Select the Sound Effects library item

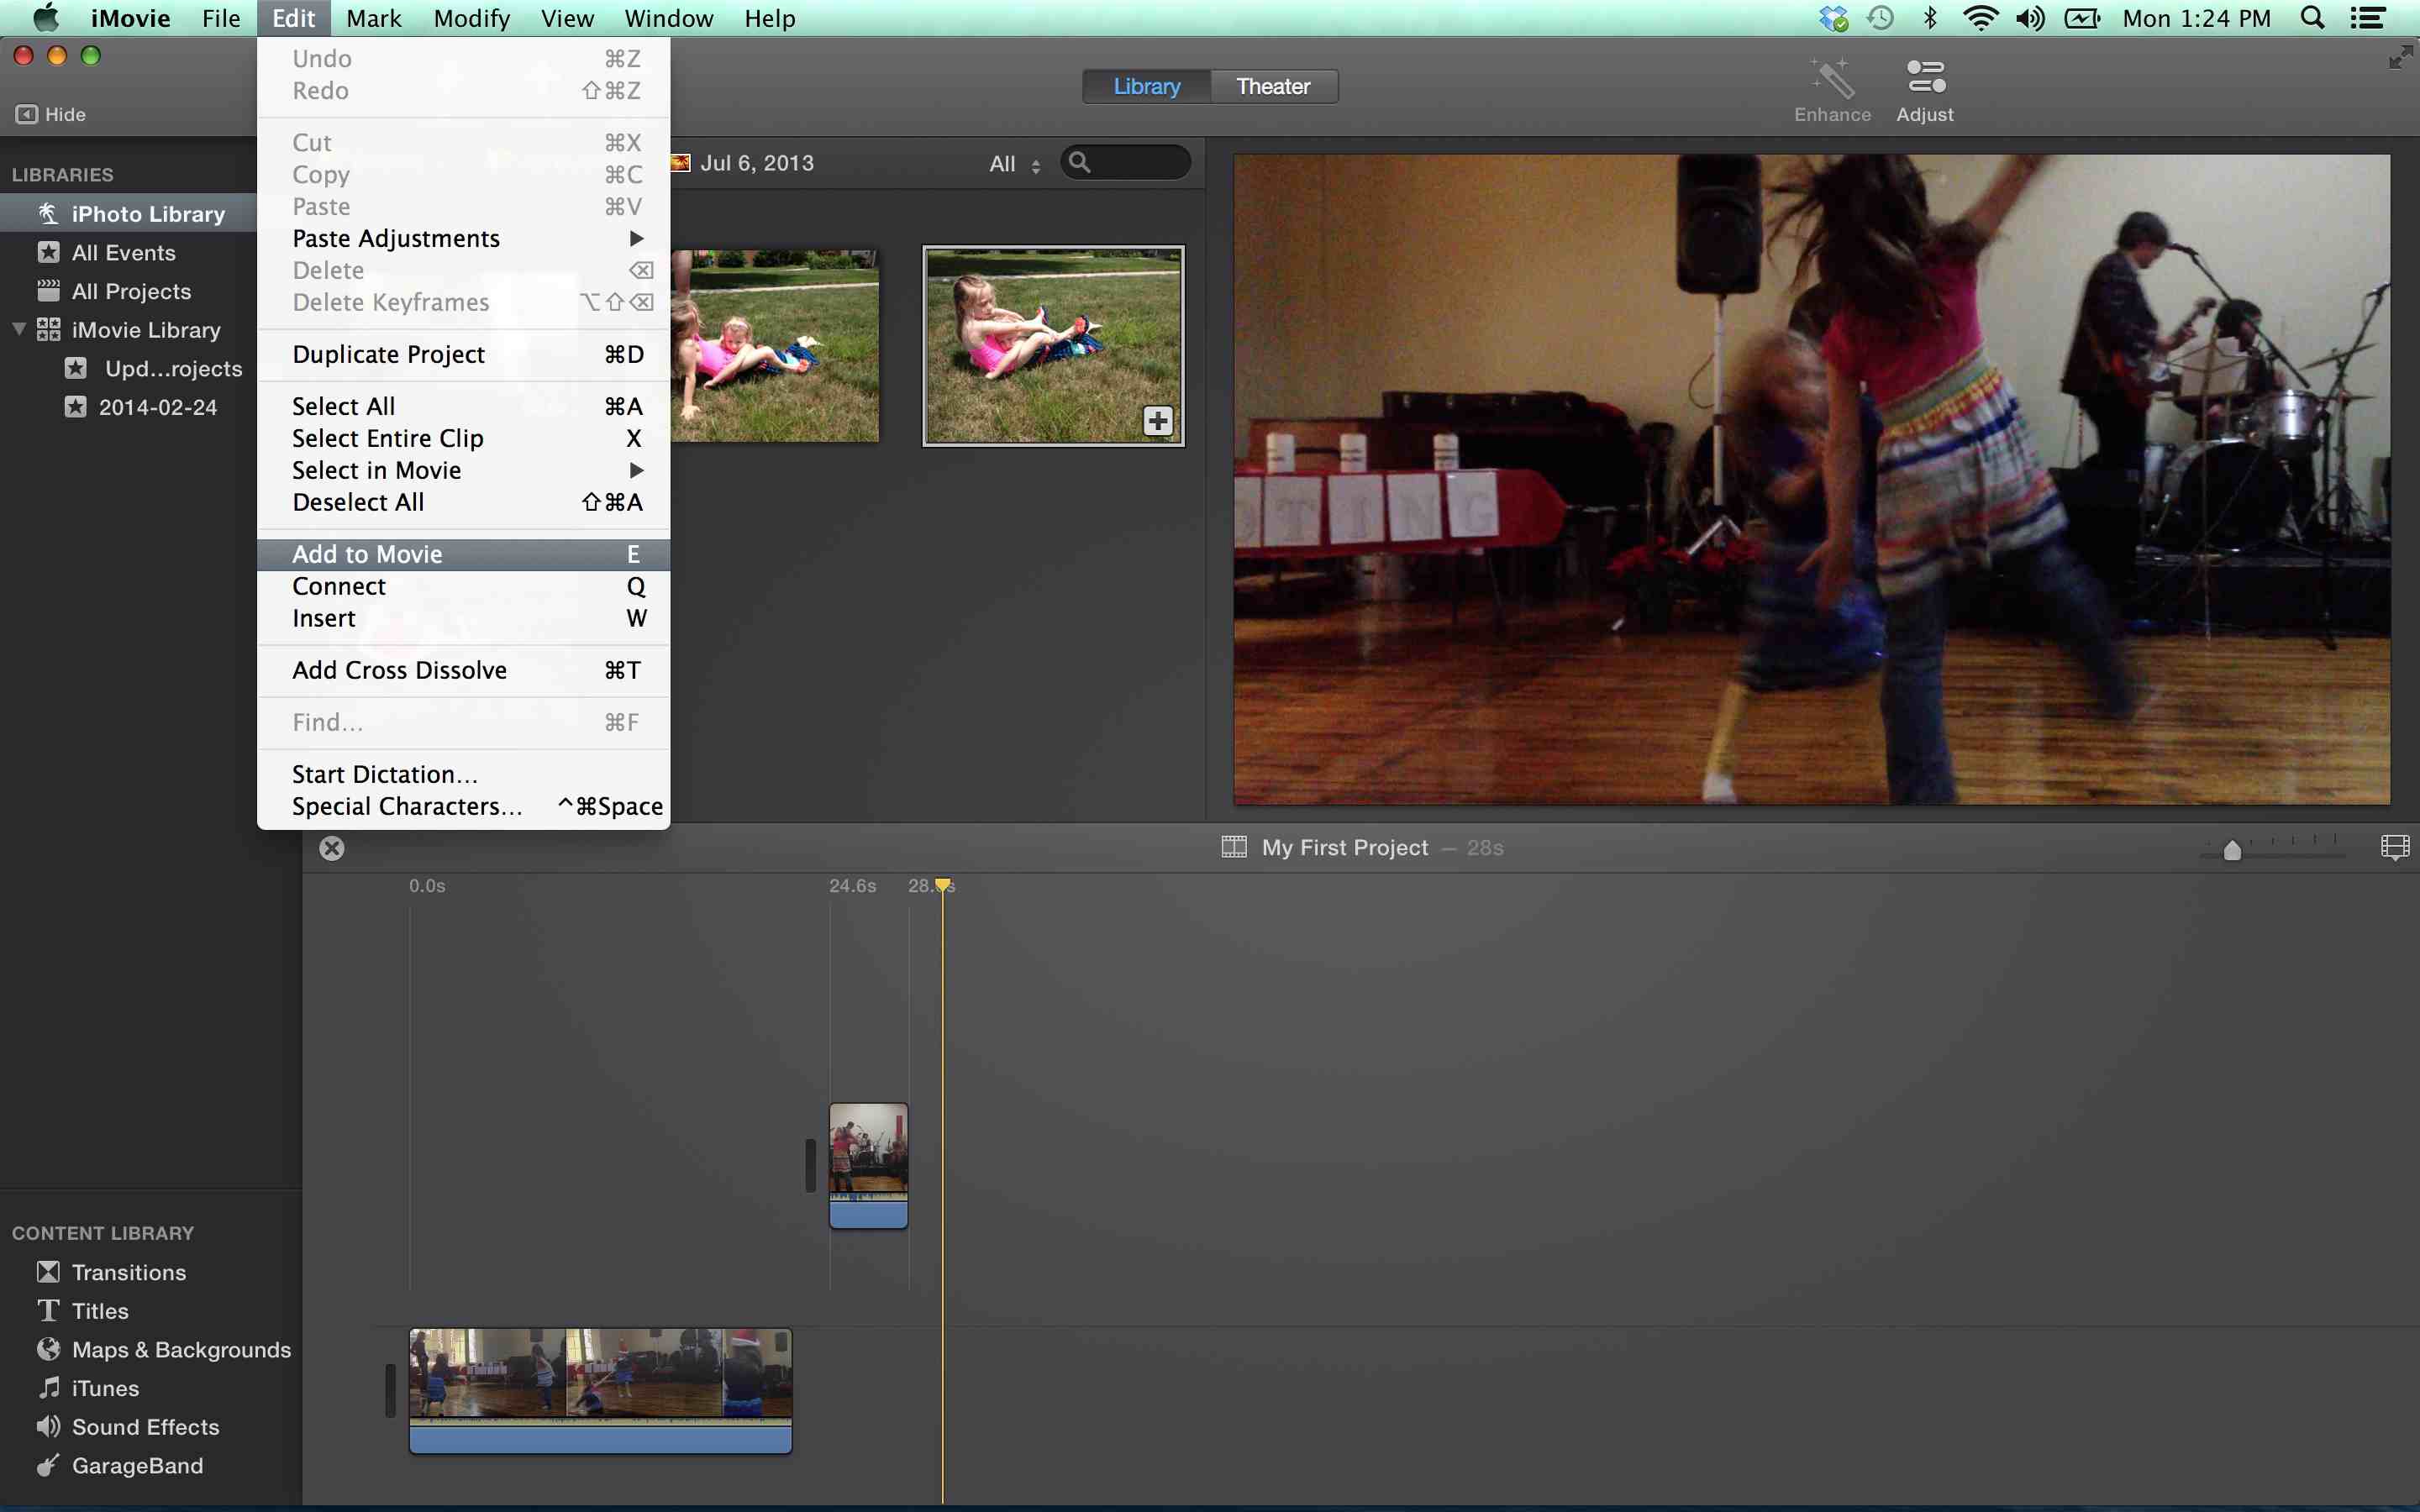[143, 1425]
